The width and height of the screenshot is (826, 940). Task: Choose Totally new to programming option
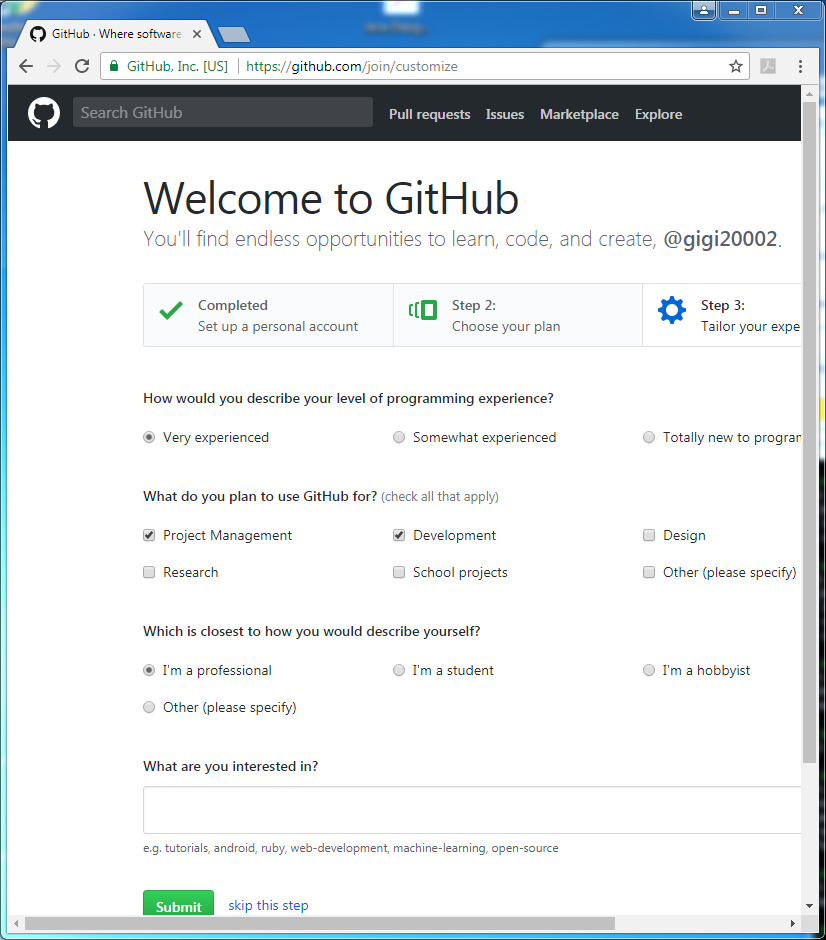click(649, 437)
